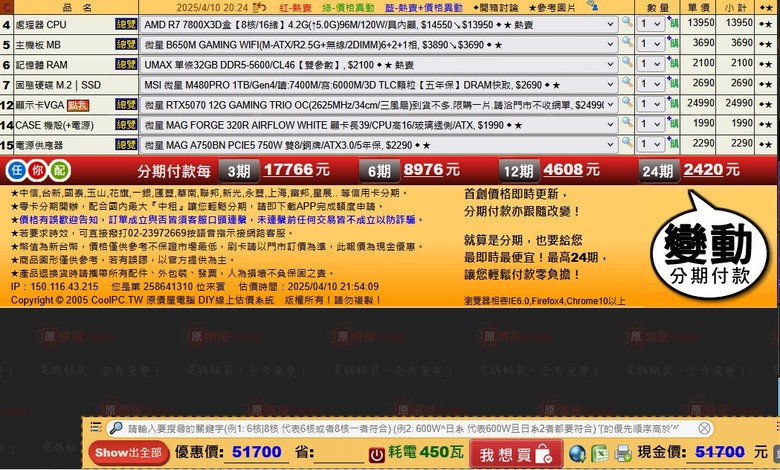Open the SSD dropdown (MSI M480PRO 1TB)
Image resolution: width=780 pixels, height=470 pixels.
379,85
